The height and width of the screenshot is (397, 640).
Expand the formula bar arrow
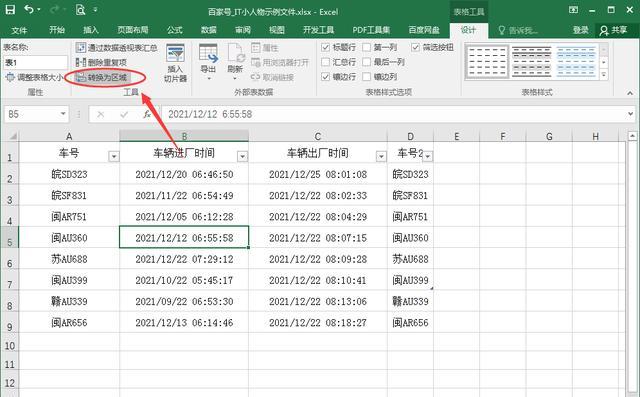[631, 114]
